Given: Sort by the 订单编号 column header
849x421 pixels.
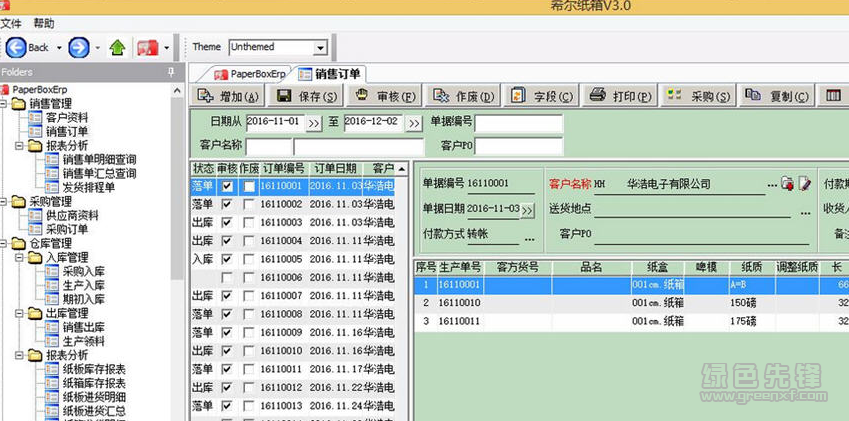Looking at the screenshot, I should (284, 168).
